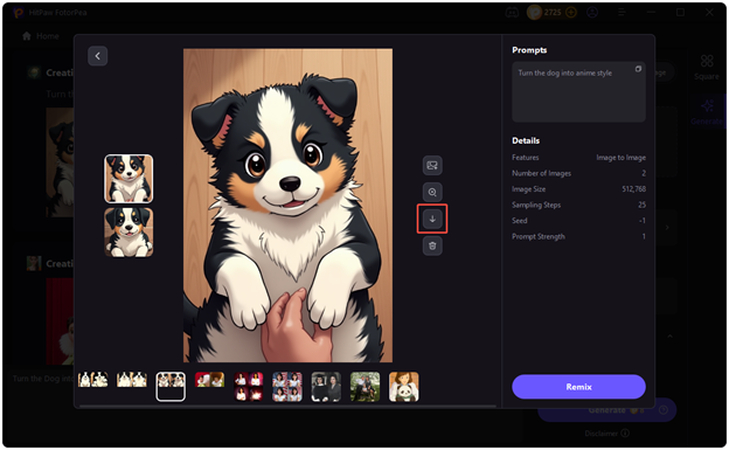The width and height of the screenshot is (729, 450).
Task: Open the Discord icon in the title bar
Action: pos(512,13)
